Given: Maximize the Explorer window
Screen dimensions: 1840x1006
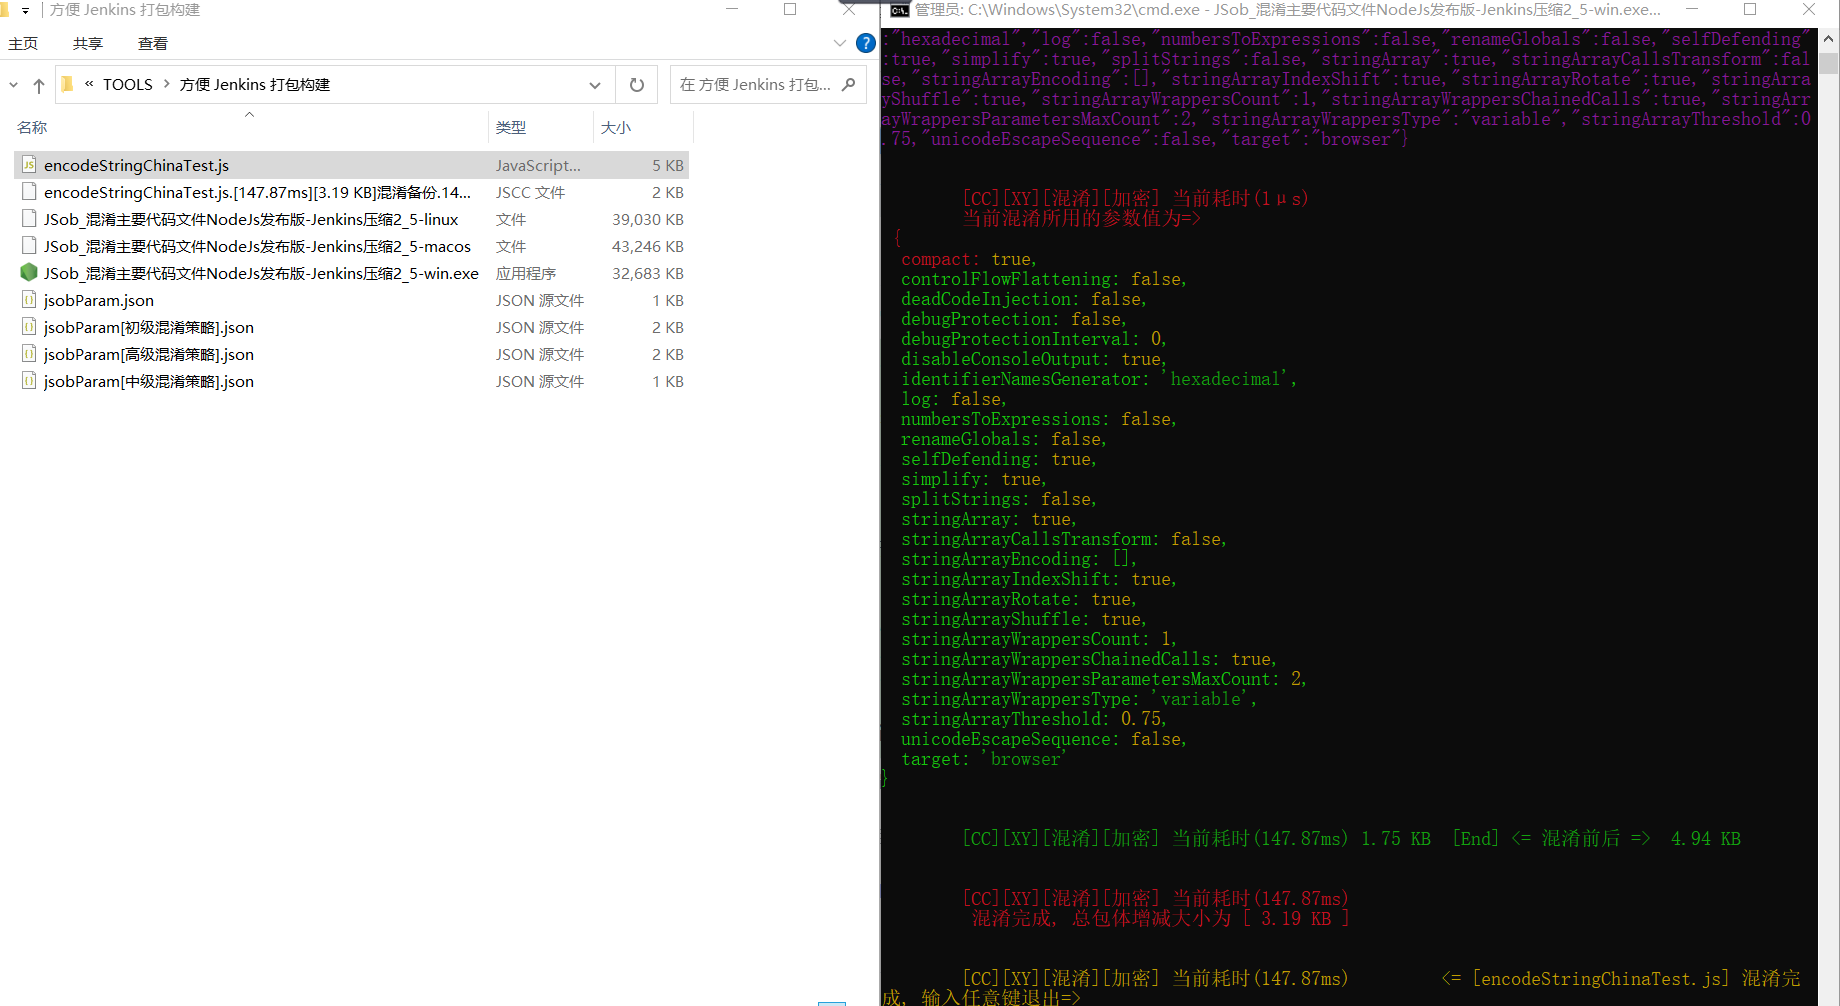Looking at the screenshot, I should 790,10.
